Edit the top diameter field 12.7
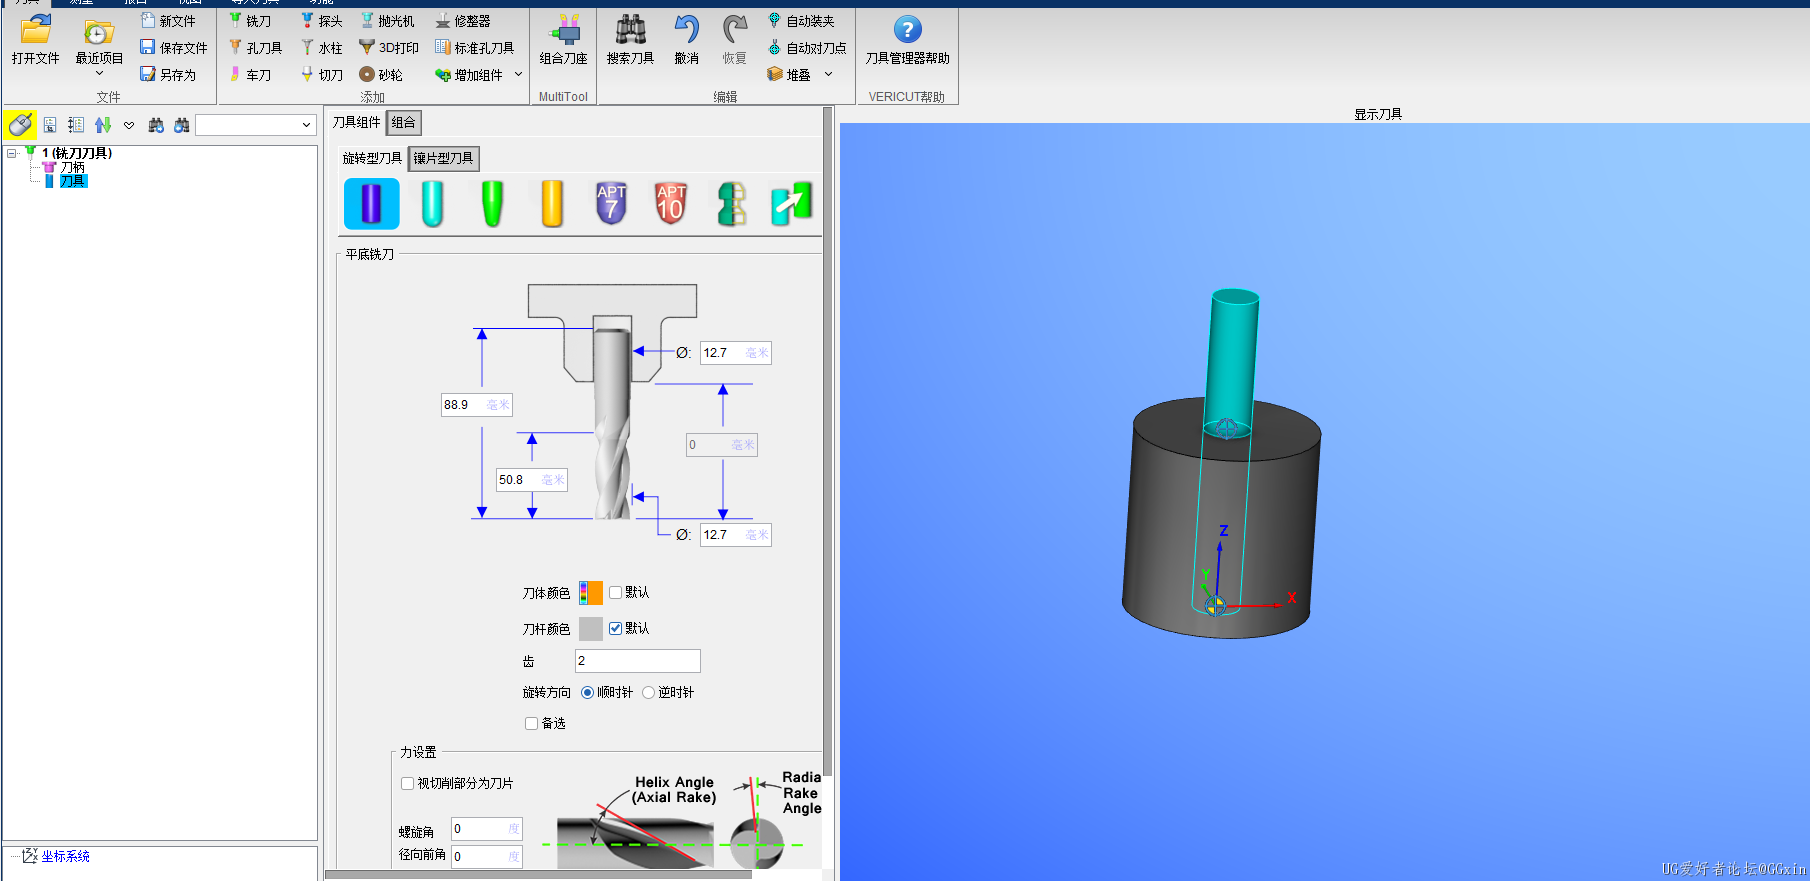The width and height of the screenshot is (1810, 881). tap(735, 353)
